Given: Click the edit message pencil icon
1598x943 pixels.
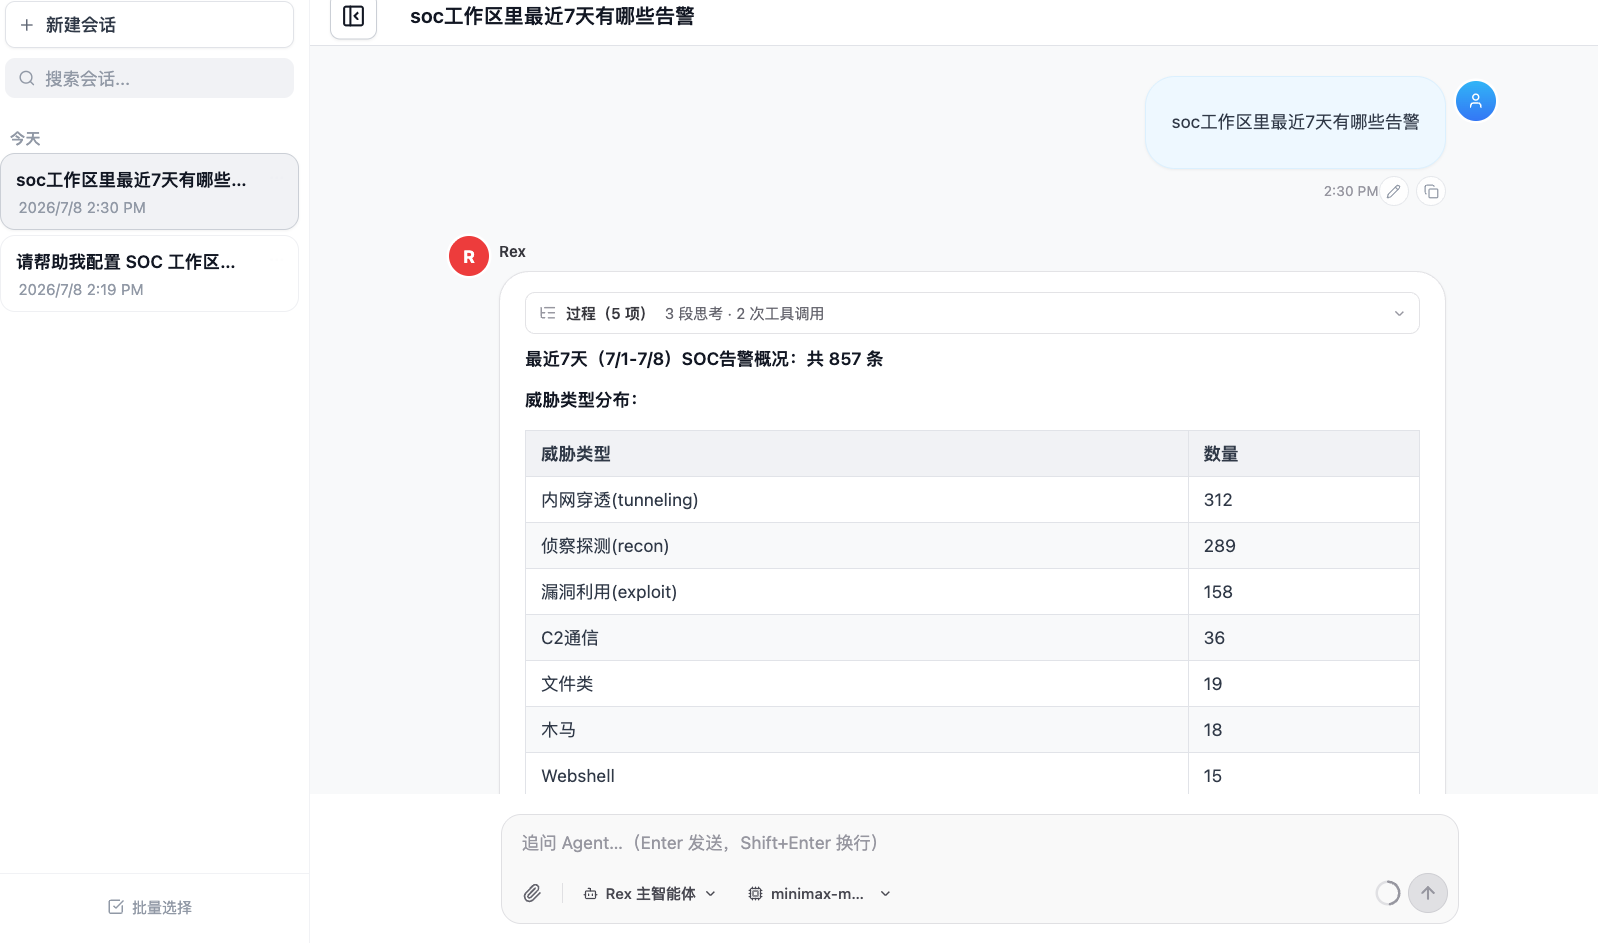Looking at the screenshot, I should [1394, 191].
